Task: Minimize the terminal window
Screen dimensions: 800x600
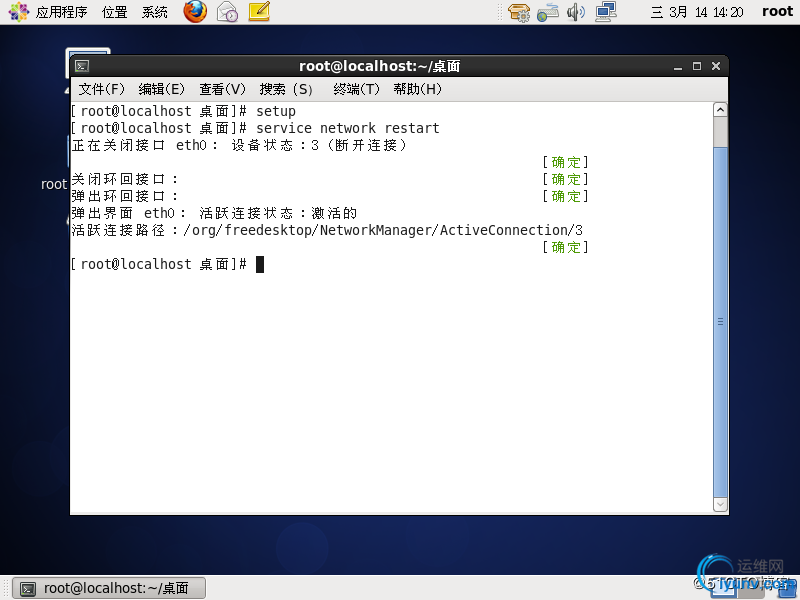Action: coord(678,66)
